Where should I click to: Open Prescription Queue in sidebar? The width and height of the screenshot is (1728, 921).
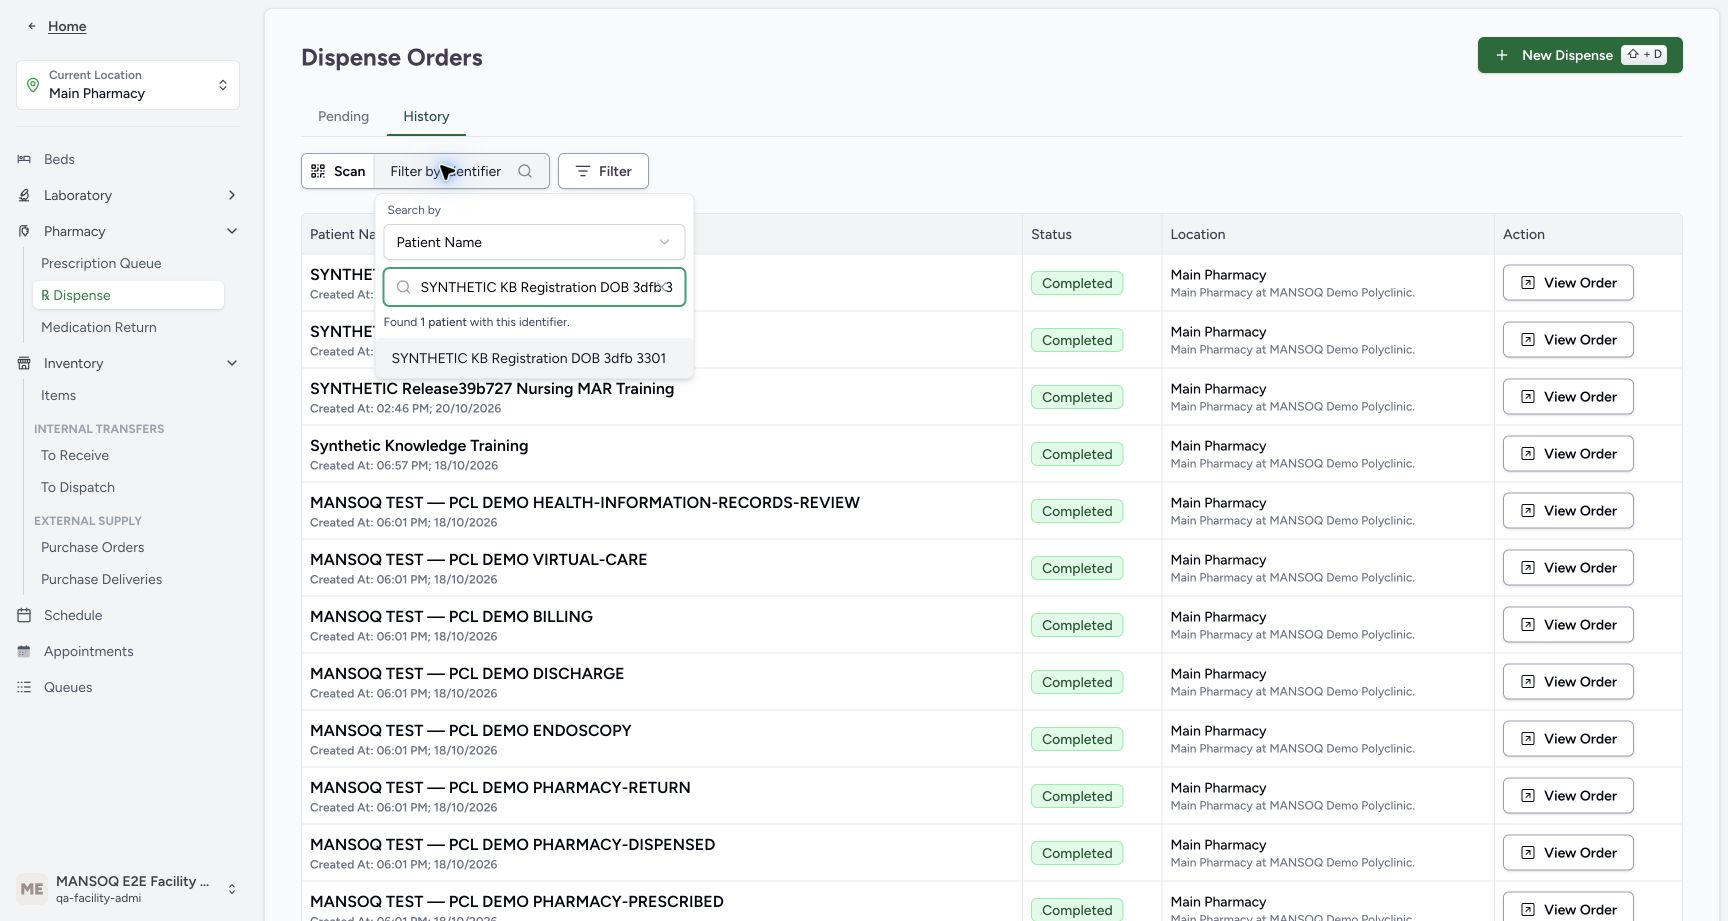[101, 263]
